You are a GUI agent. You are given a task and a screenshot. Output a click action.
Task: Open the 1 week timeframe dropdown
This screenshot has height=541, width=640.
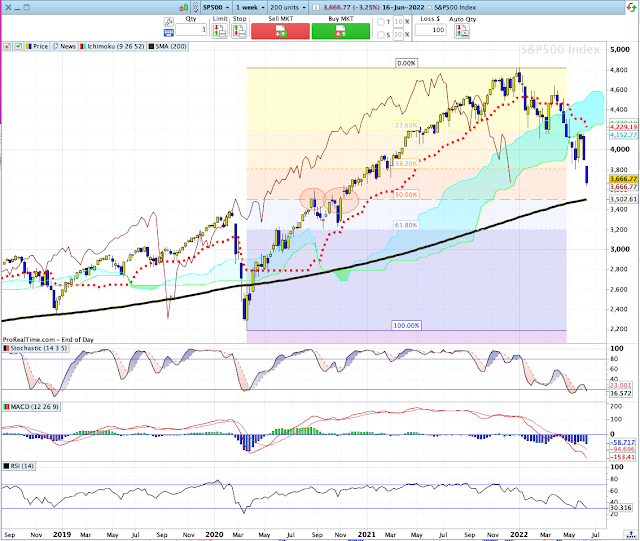250,7
